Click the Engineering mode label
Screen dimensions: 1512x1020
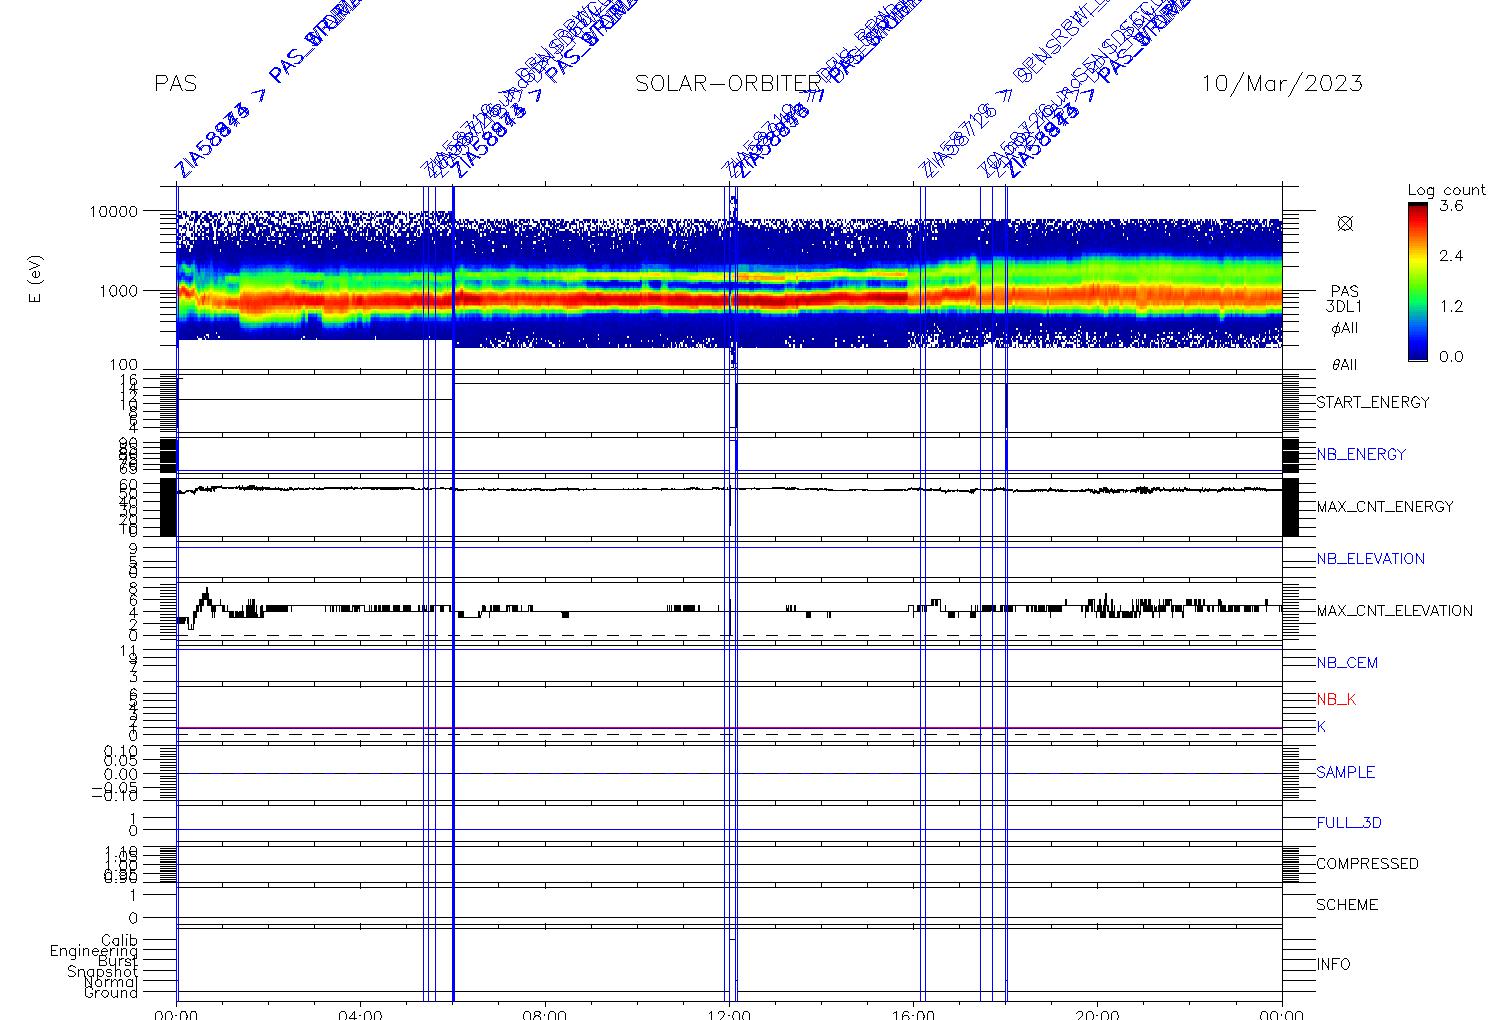pos(95,952)
